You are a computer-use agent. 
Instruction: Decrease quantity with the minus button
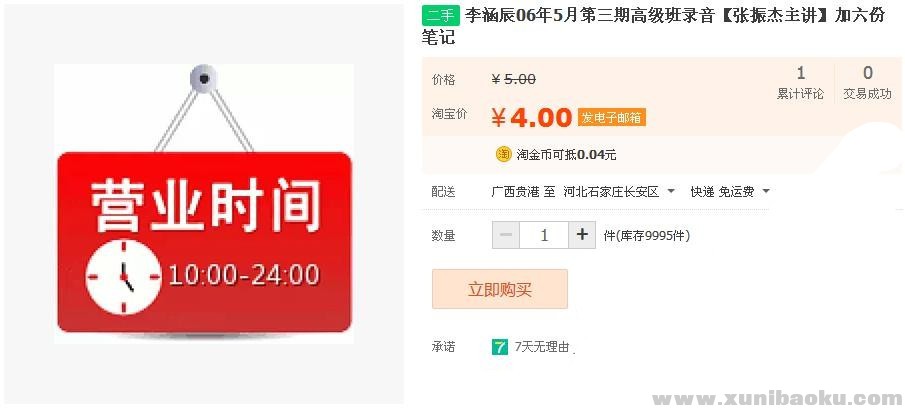506,235
